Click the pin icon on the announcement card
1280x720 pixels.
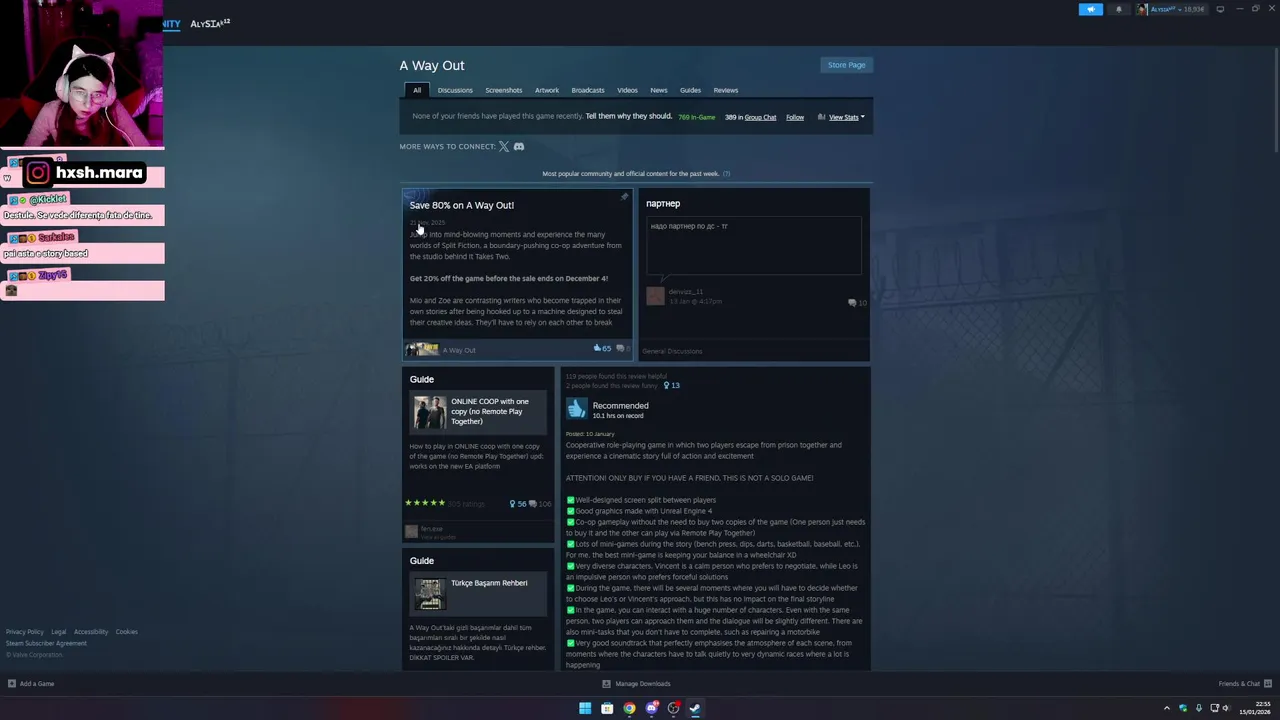(624, 197)
